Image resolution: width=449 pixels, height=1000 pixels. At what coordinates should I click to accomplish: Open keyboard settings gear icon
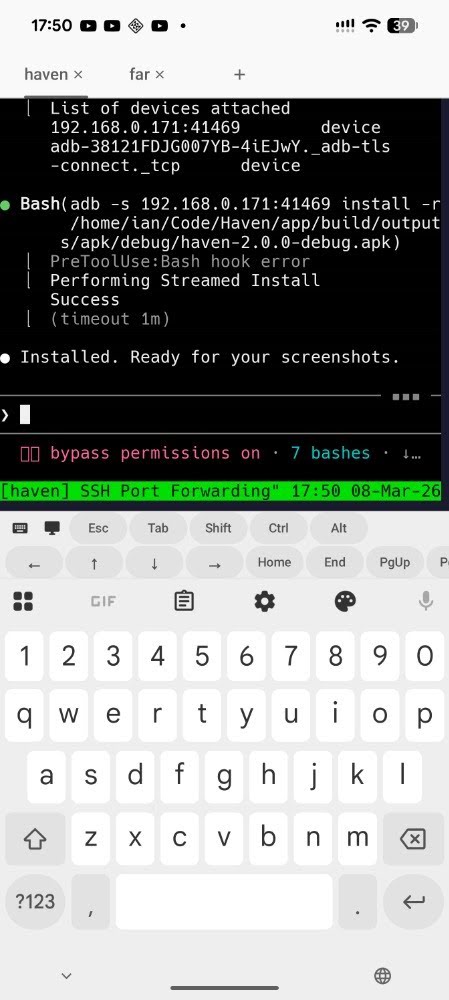(x=265, y=601)
